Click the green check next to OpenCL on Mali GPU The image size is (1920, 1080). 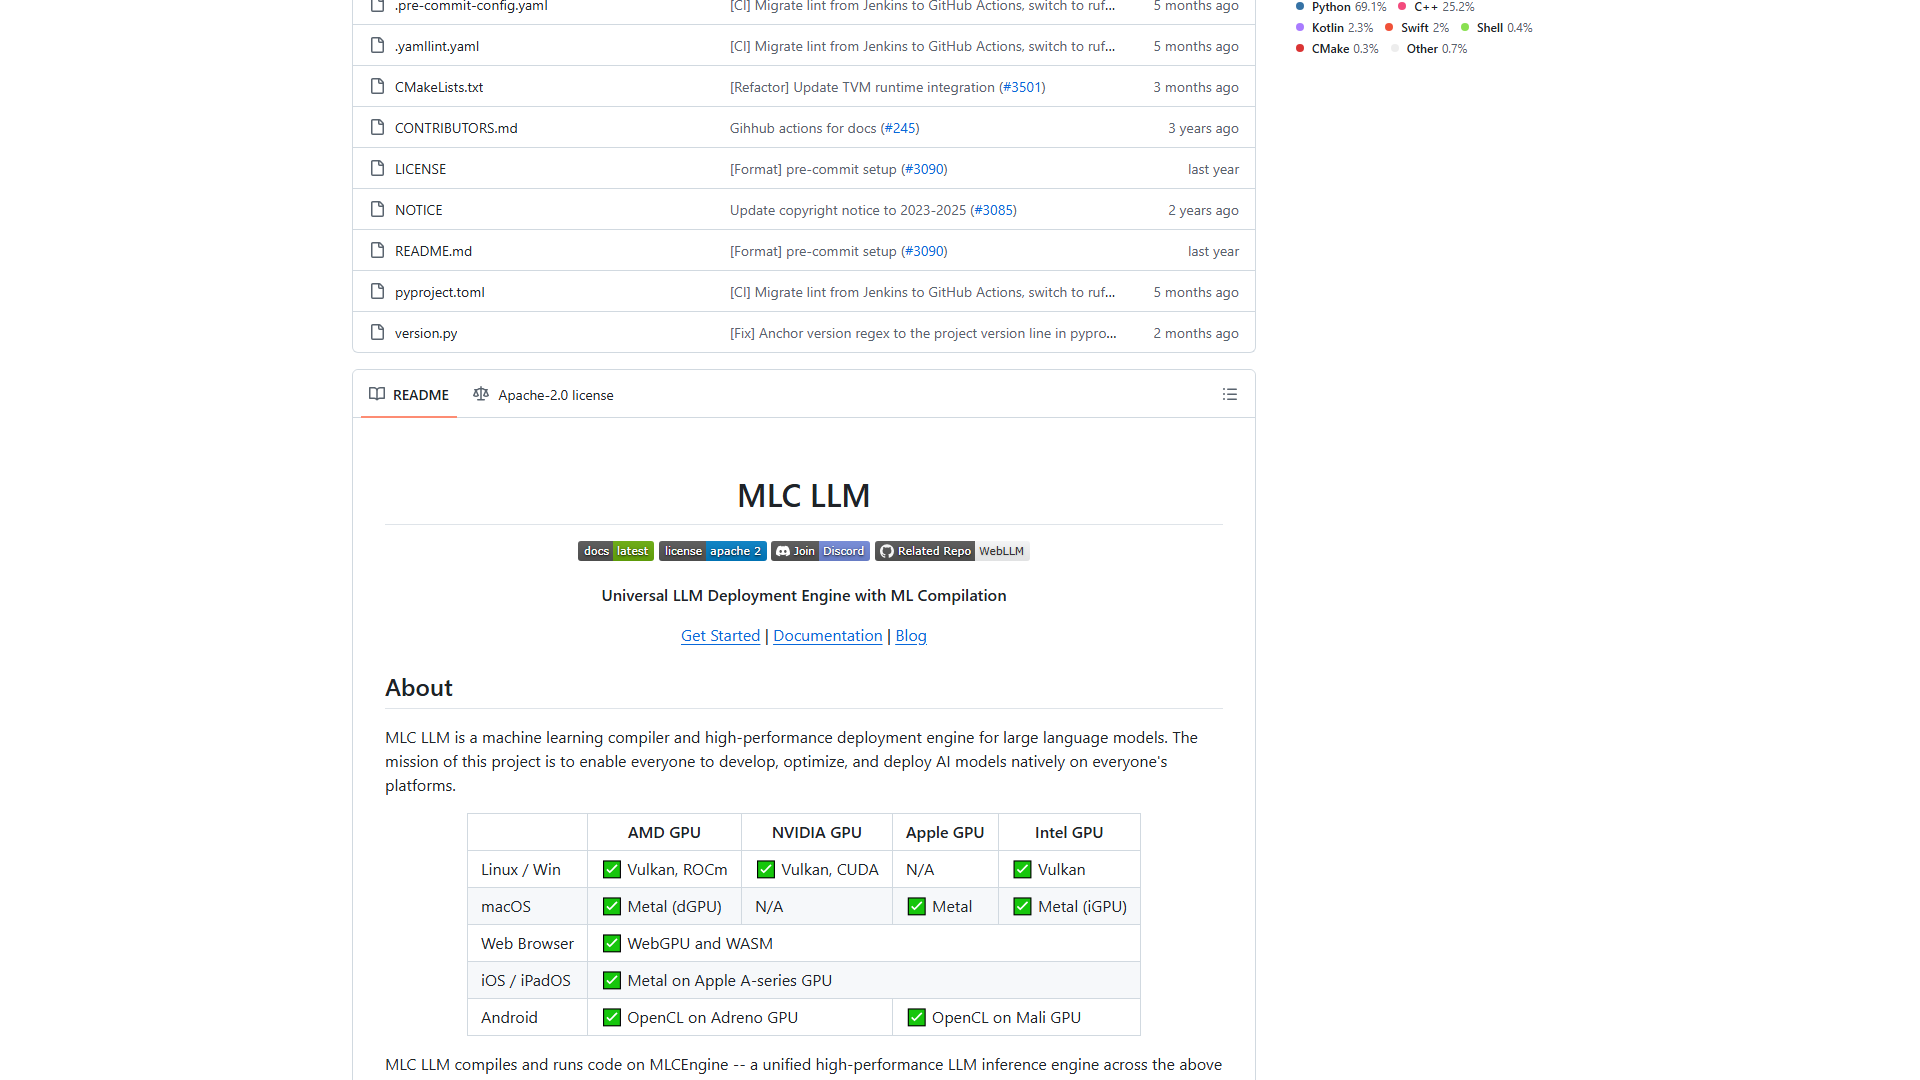coord(916,1017)
